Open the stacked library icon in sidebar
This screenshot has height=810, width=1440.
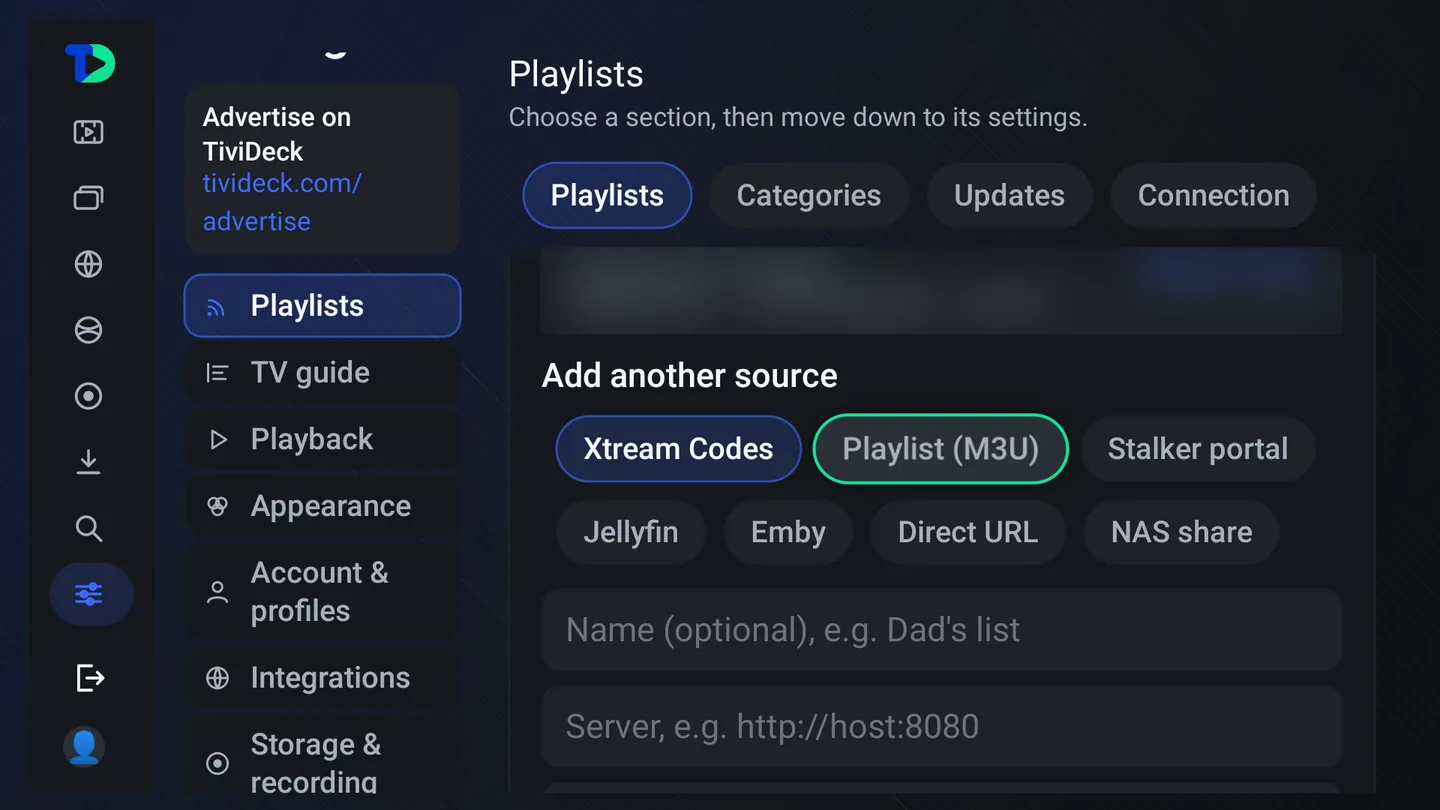[x=89, y=198]
